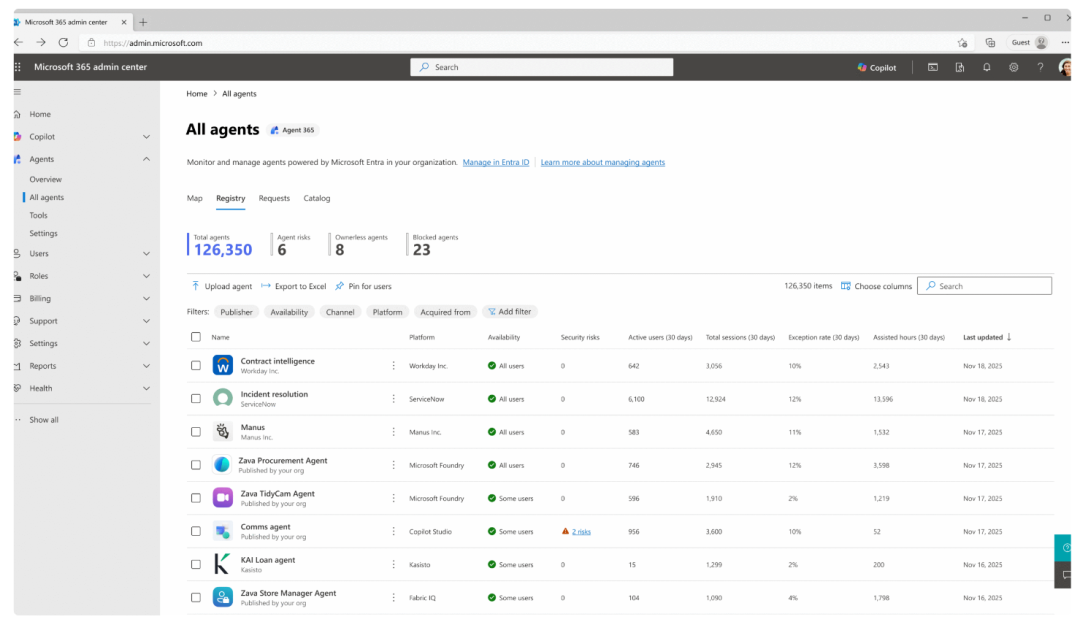Toggle the select-all checkbox in table header
Screen dimensions: 1080x622
196,337
